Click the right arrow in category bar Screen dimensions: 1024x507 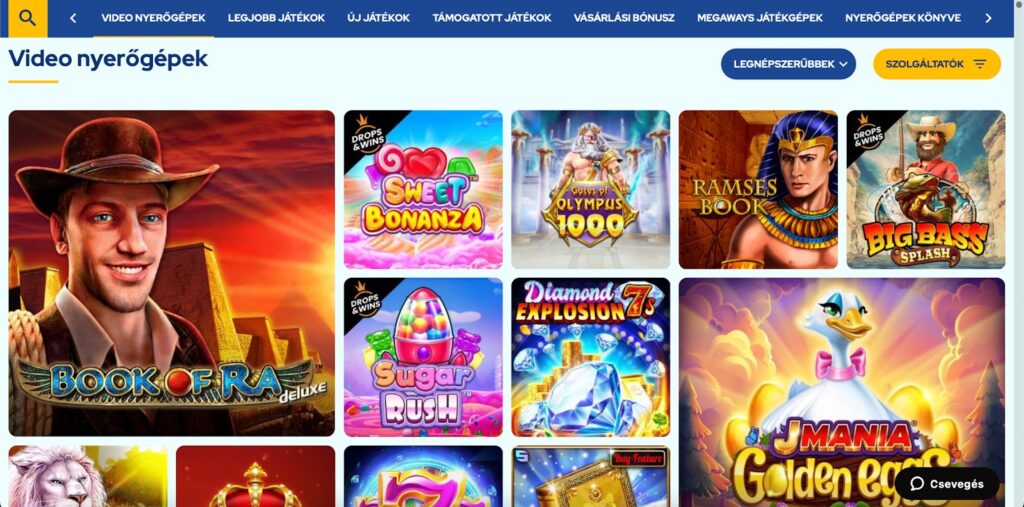point(988,18)
